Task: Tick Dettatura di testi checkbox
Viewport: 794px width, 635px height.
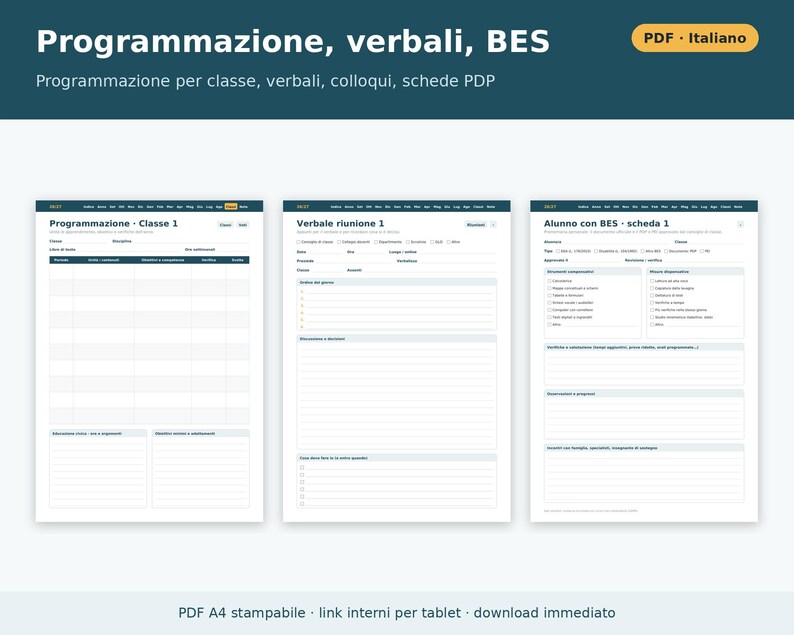Action: click(x=652, y=295)
